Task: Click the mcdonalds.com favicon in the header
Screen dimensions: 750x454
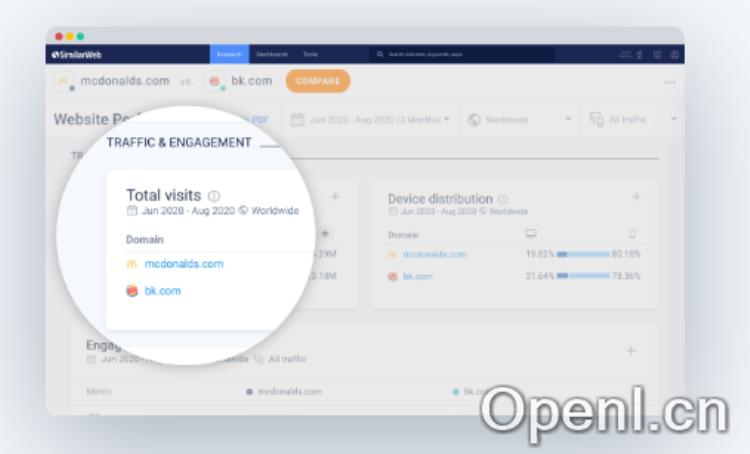Action: pos(64,81)
